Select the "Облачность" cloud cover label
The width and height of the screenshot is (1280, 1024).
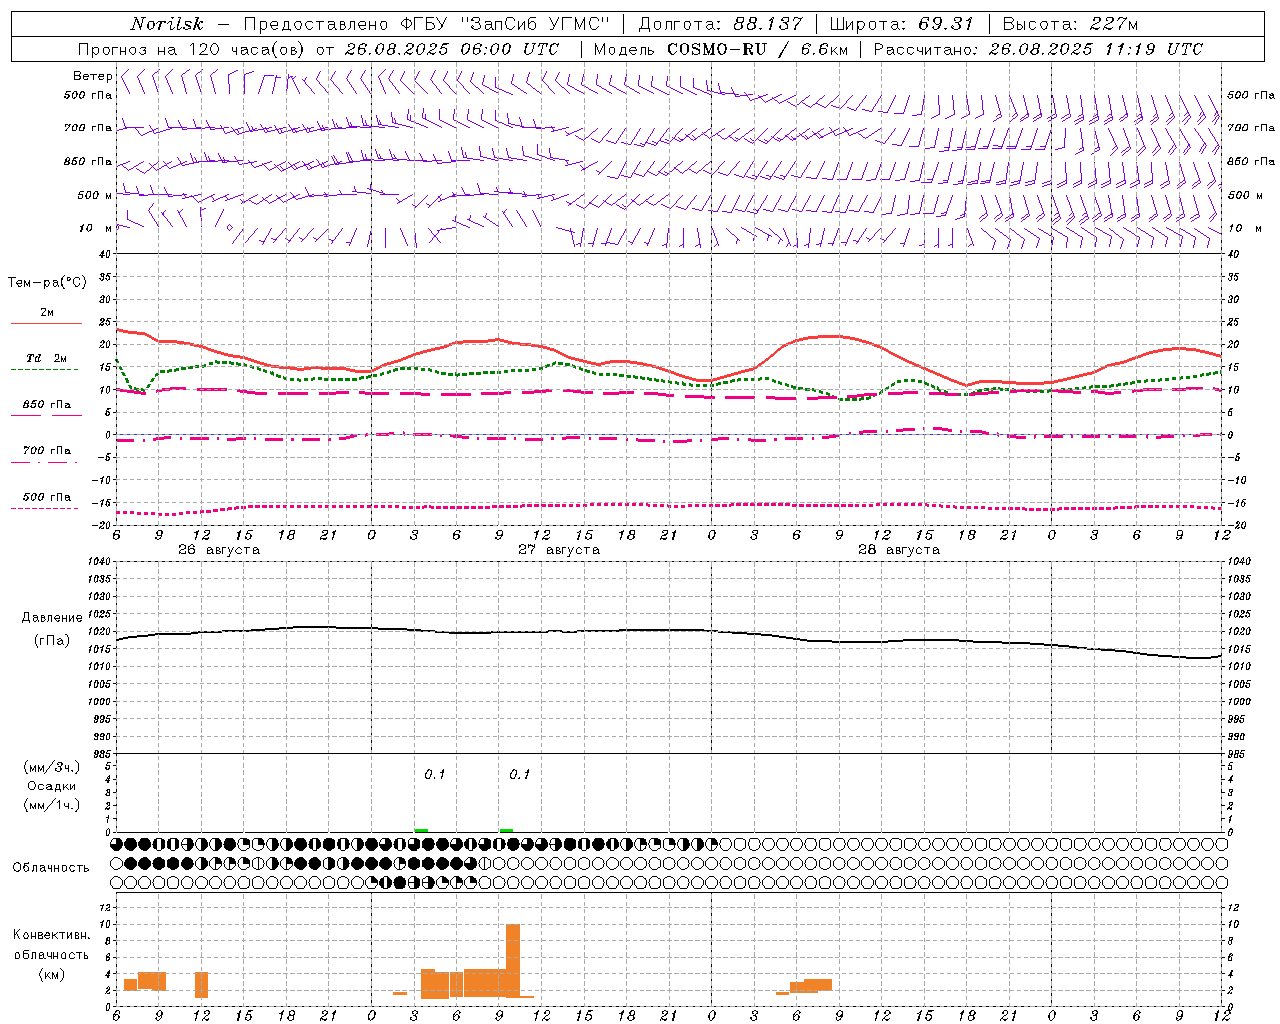51,868
